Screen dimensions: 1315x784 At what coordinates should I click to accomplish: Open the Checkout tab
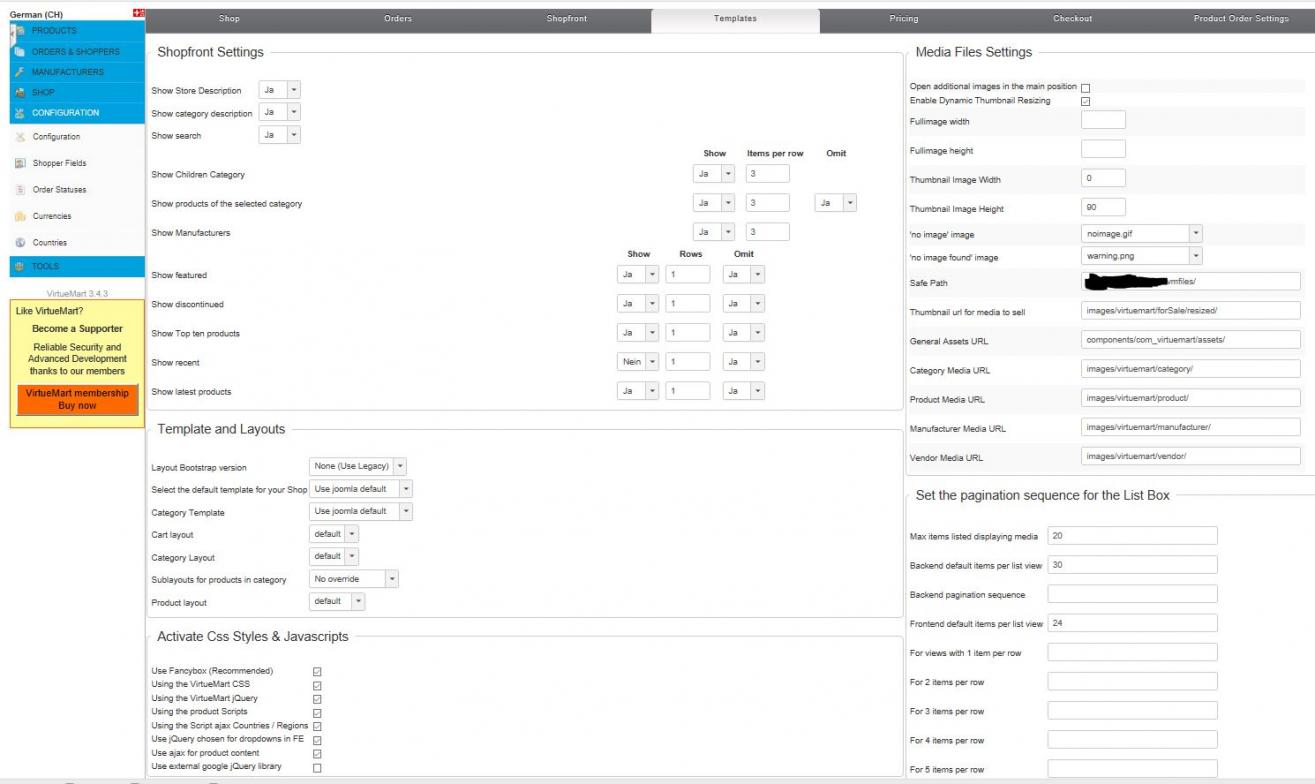(x=1072, y=19)
